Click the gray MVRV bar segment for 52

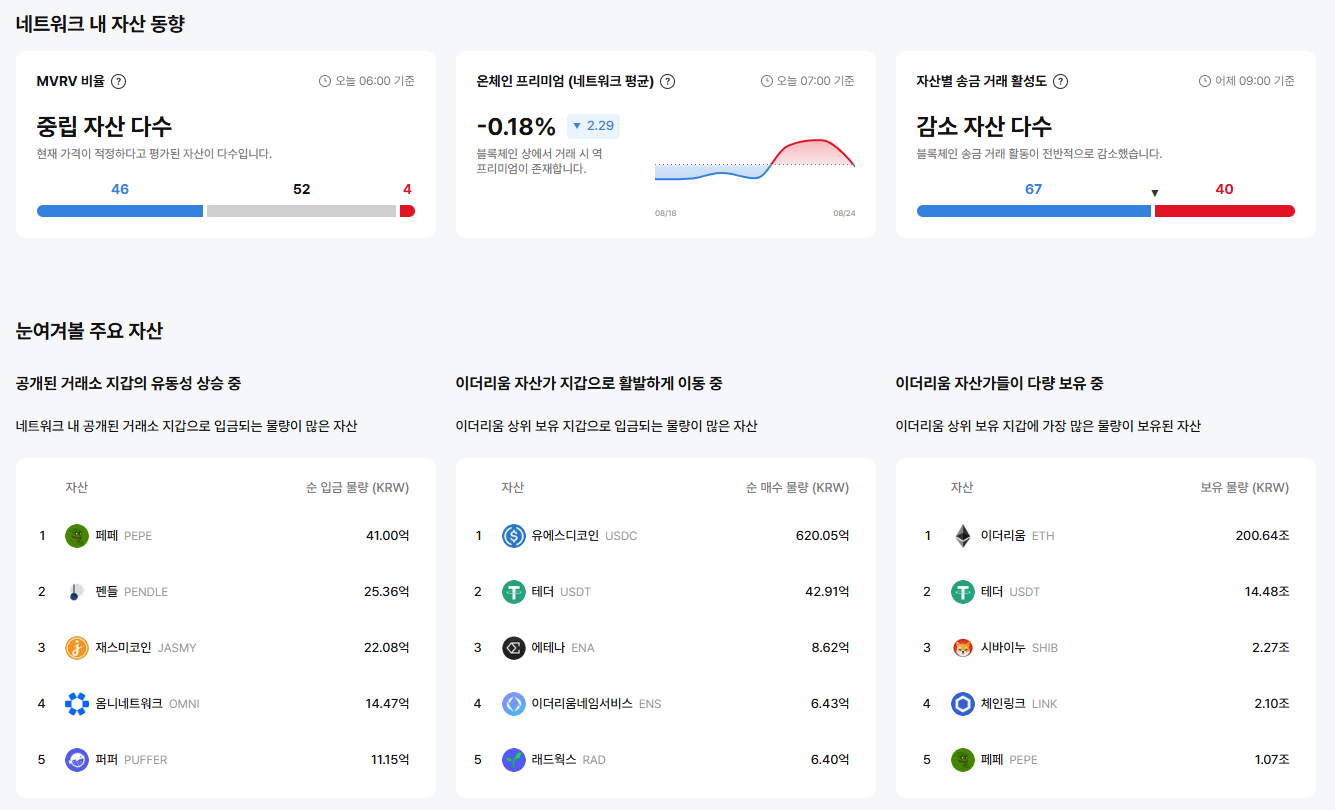pos(301,211)
